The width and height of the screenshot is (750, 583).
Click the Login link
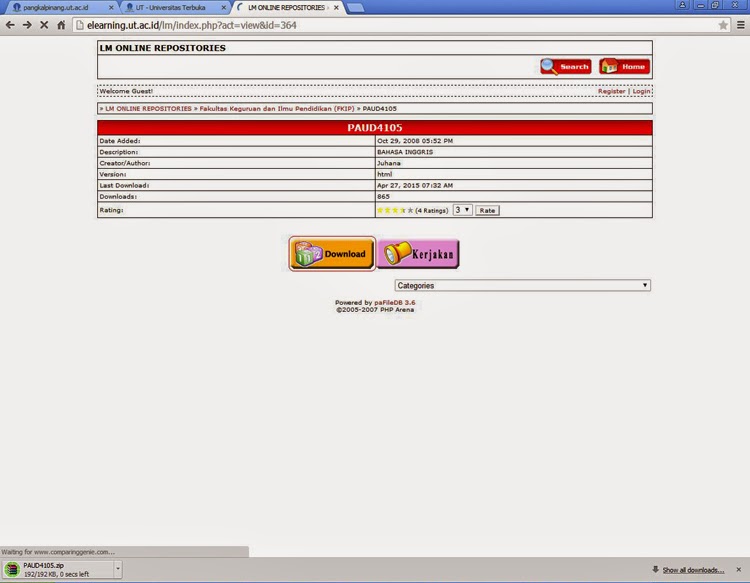641,91
